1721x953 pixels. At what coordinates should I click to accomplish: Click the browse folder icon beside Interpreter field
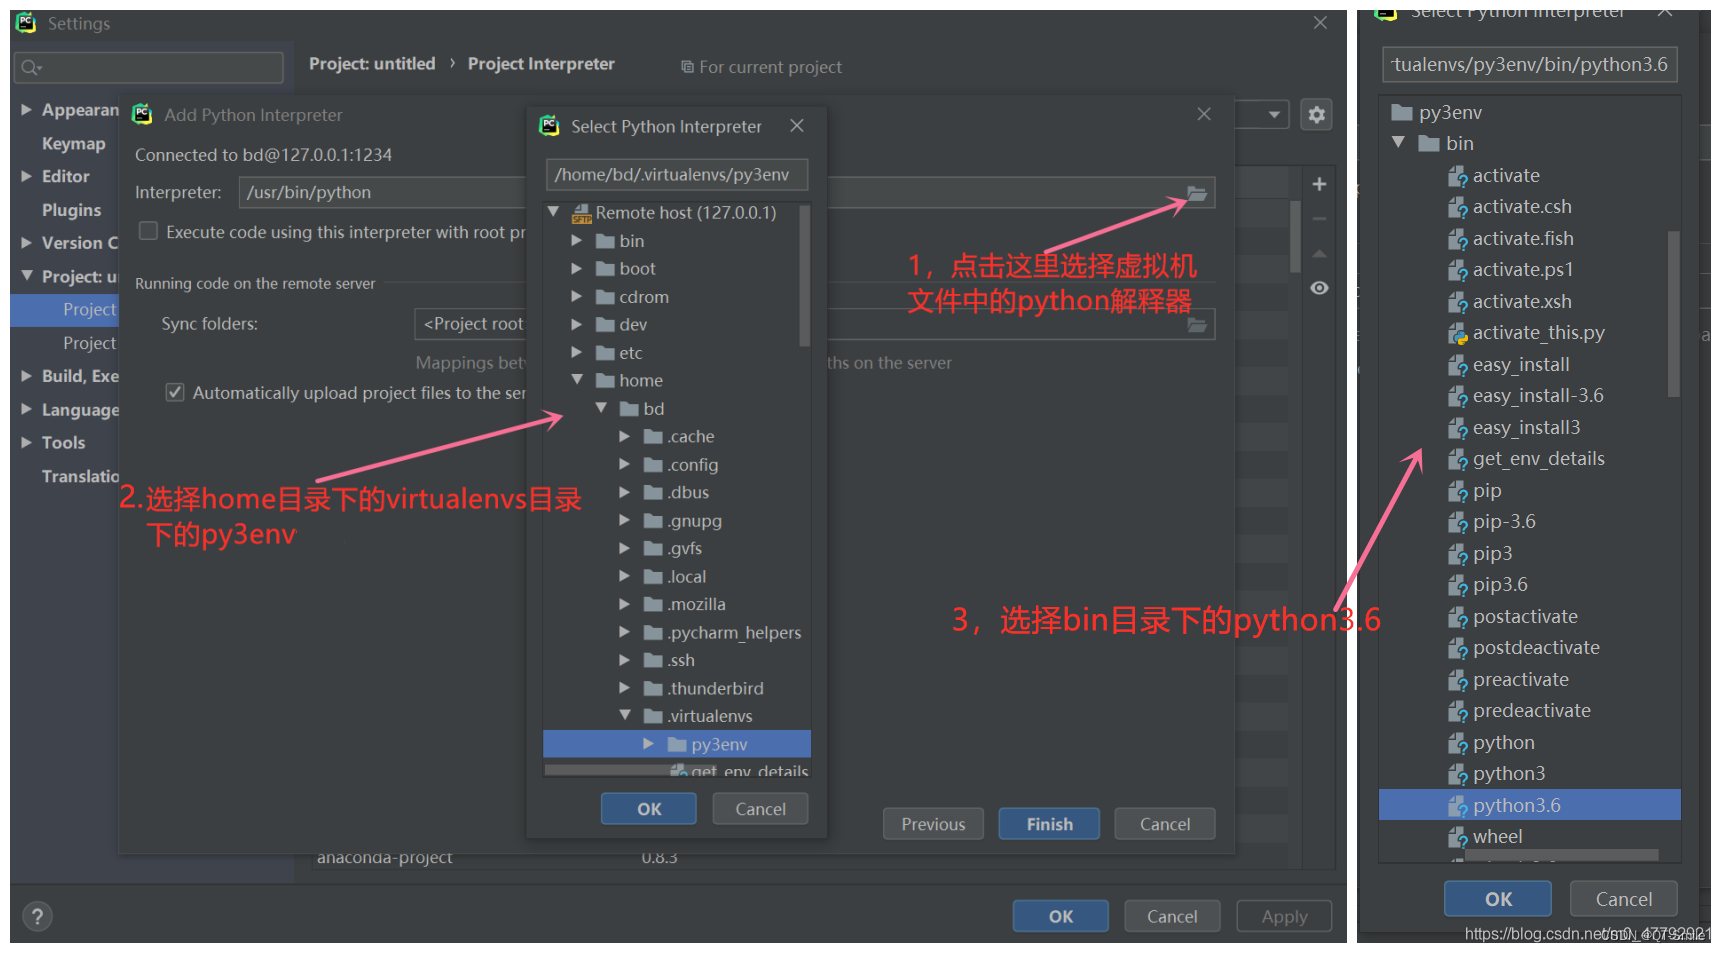[x=1197, y=193]
